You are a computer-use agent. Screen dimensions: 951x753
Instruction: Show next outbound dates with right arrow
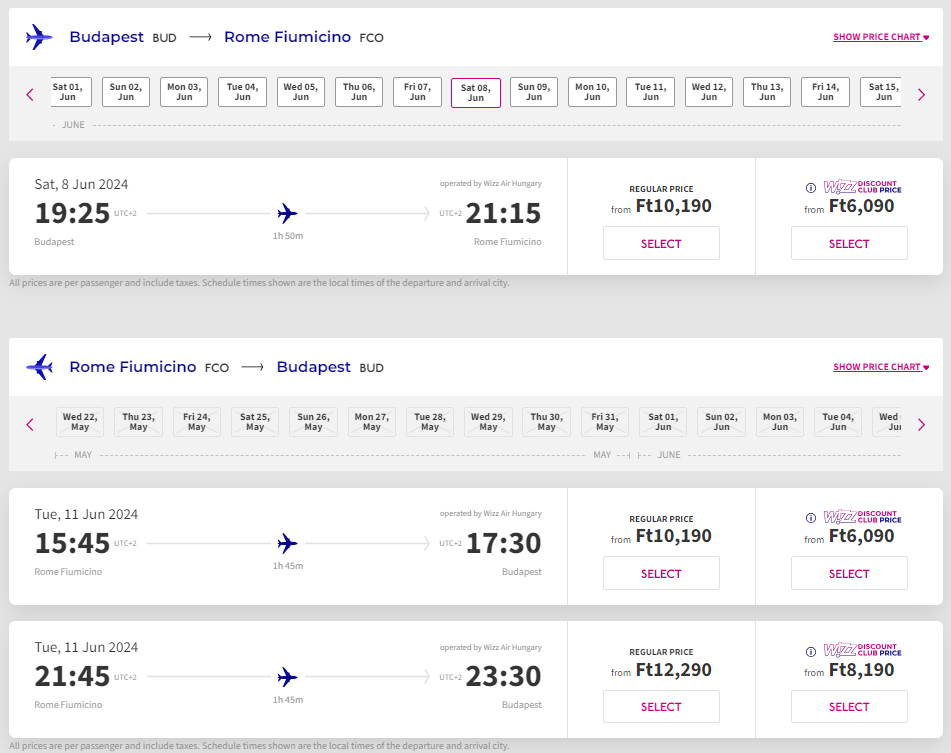[921, 95]
